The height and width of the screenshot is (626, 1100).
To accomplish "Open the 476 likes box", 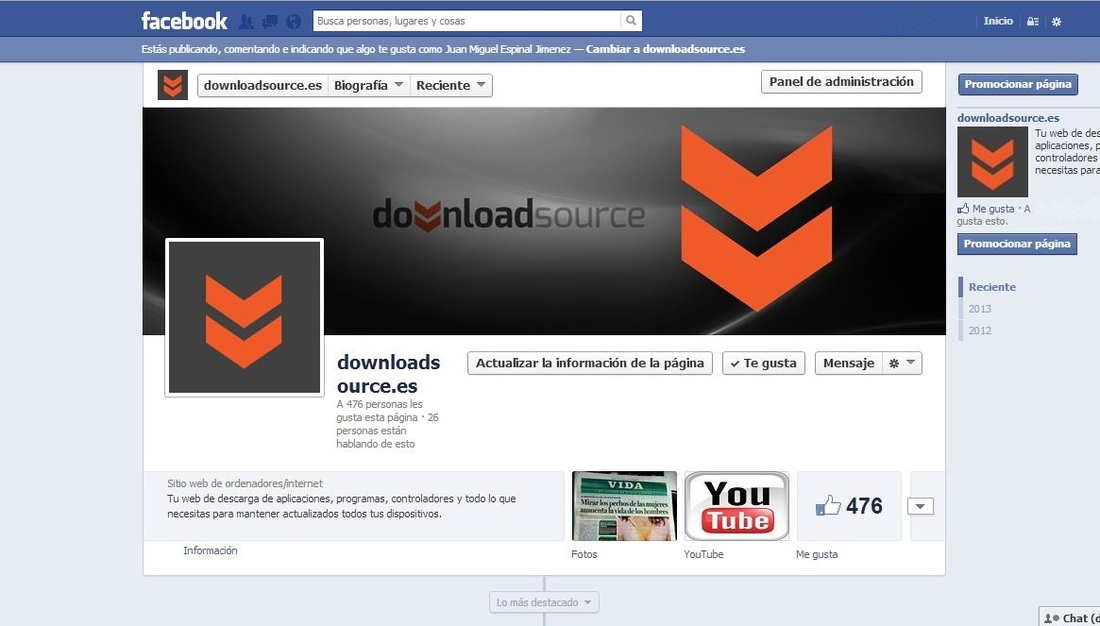I will 849,506.
